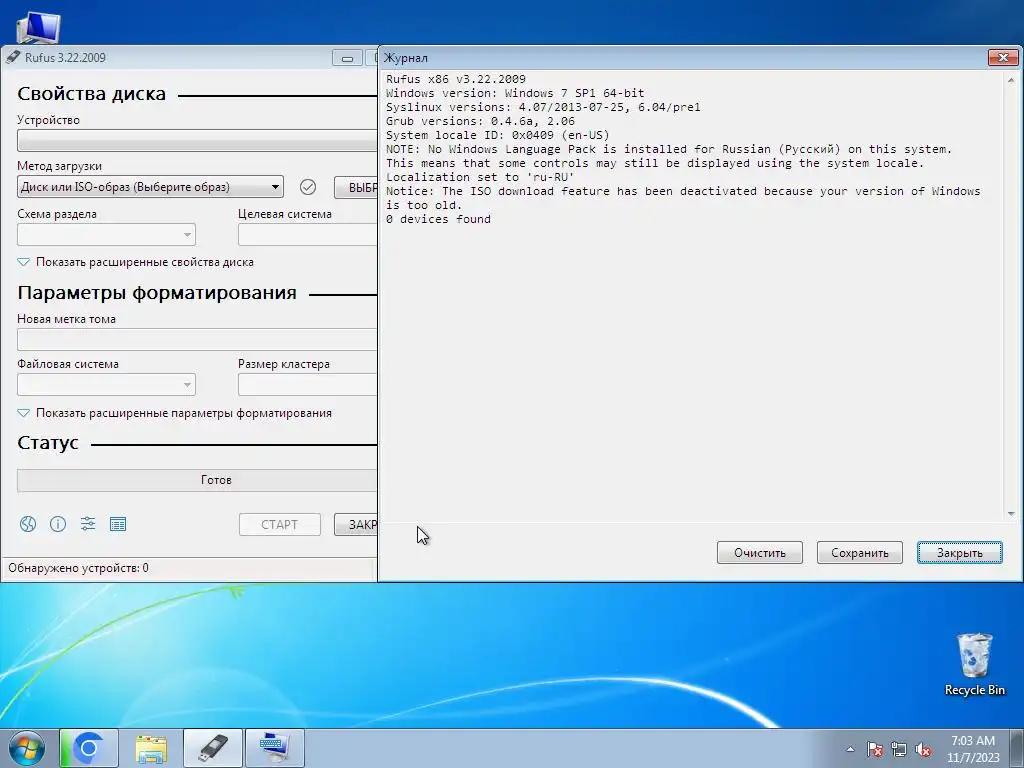This screenshot has width=1024, height=768.
Task: Open the Rufus settings sliders icon
Action: click(x=88, y=524)
